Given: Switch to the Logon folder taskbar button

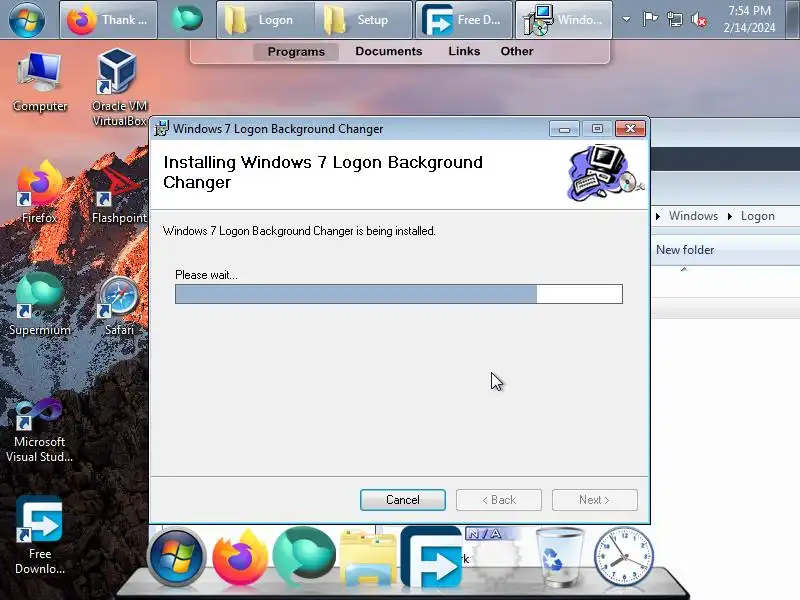Looking at the screenshot, I should tap(265, 20).
